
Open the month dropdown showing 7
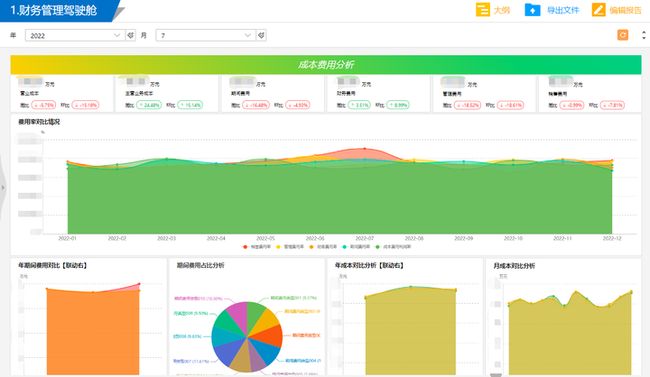(205, 35)
